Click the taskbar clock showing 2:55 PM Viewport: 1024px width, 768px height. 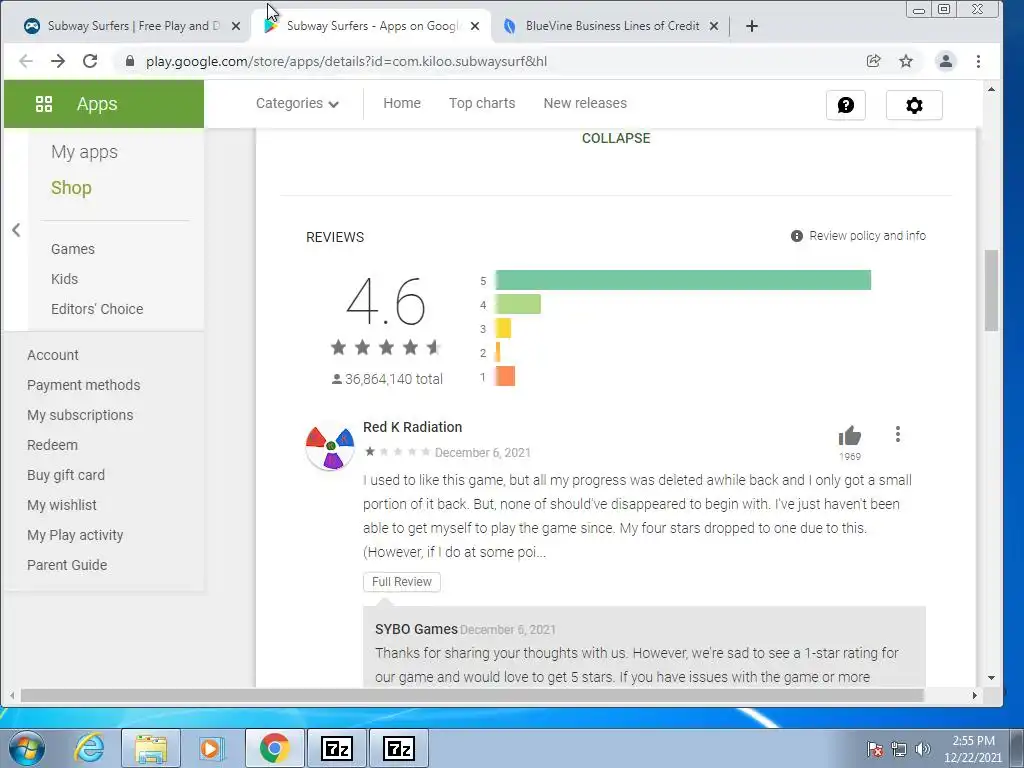coord(973,749)
